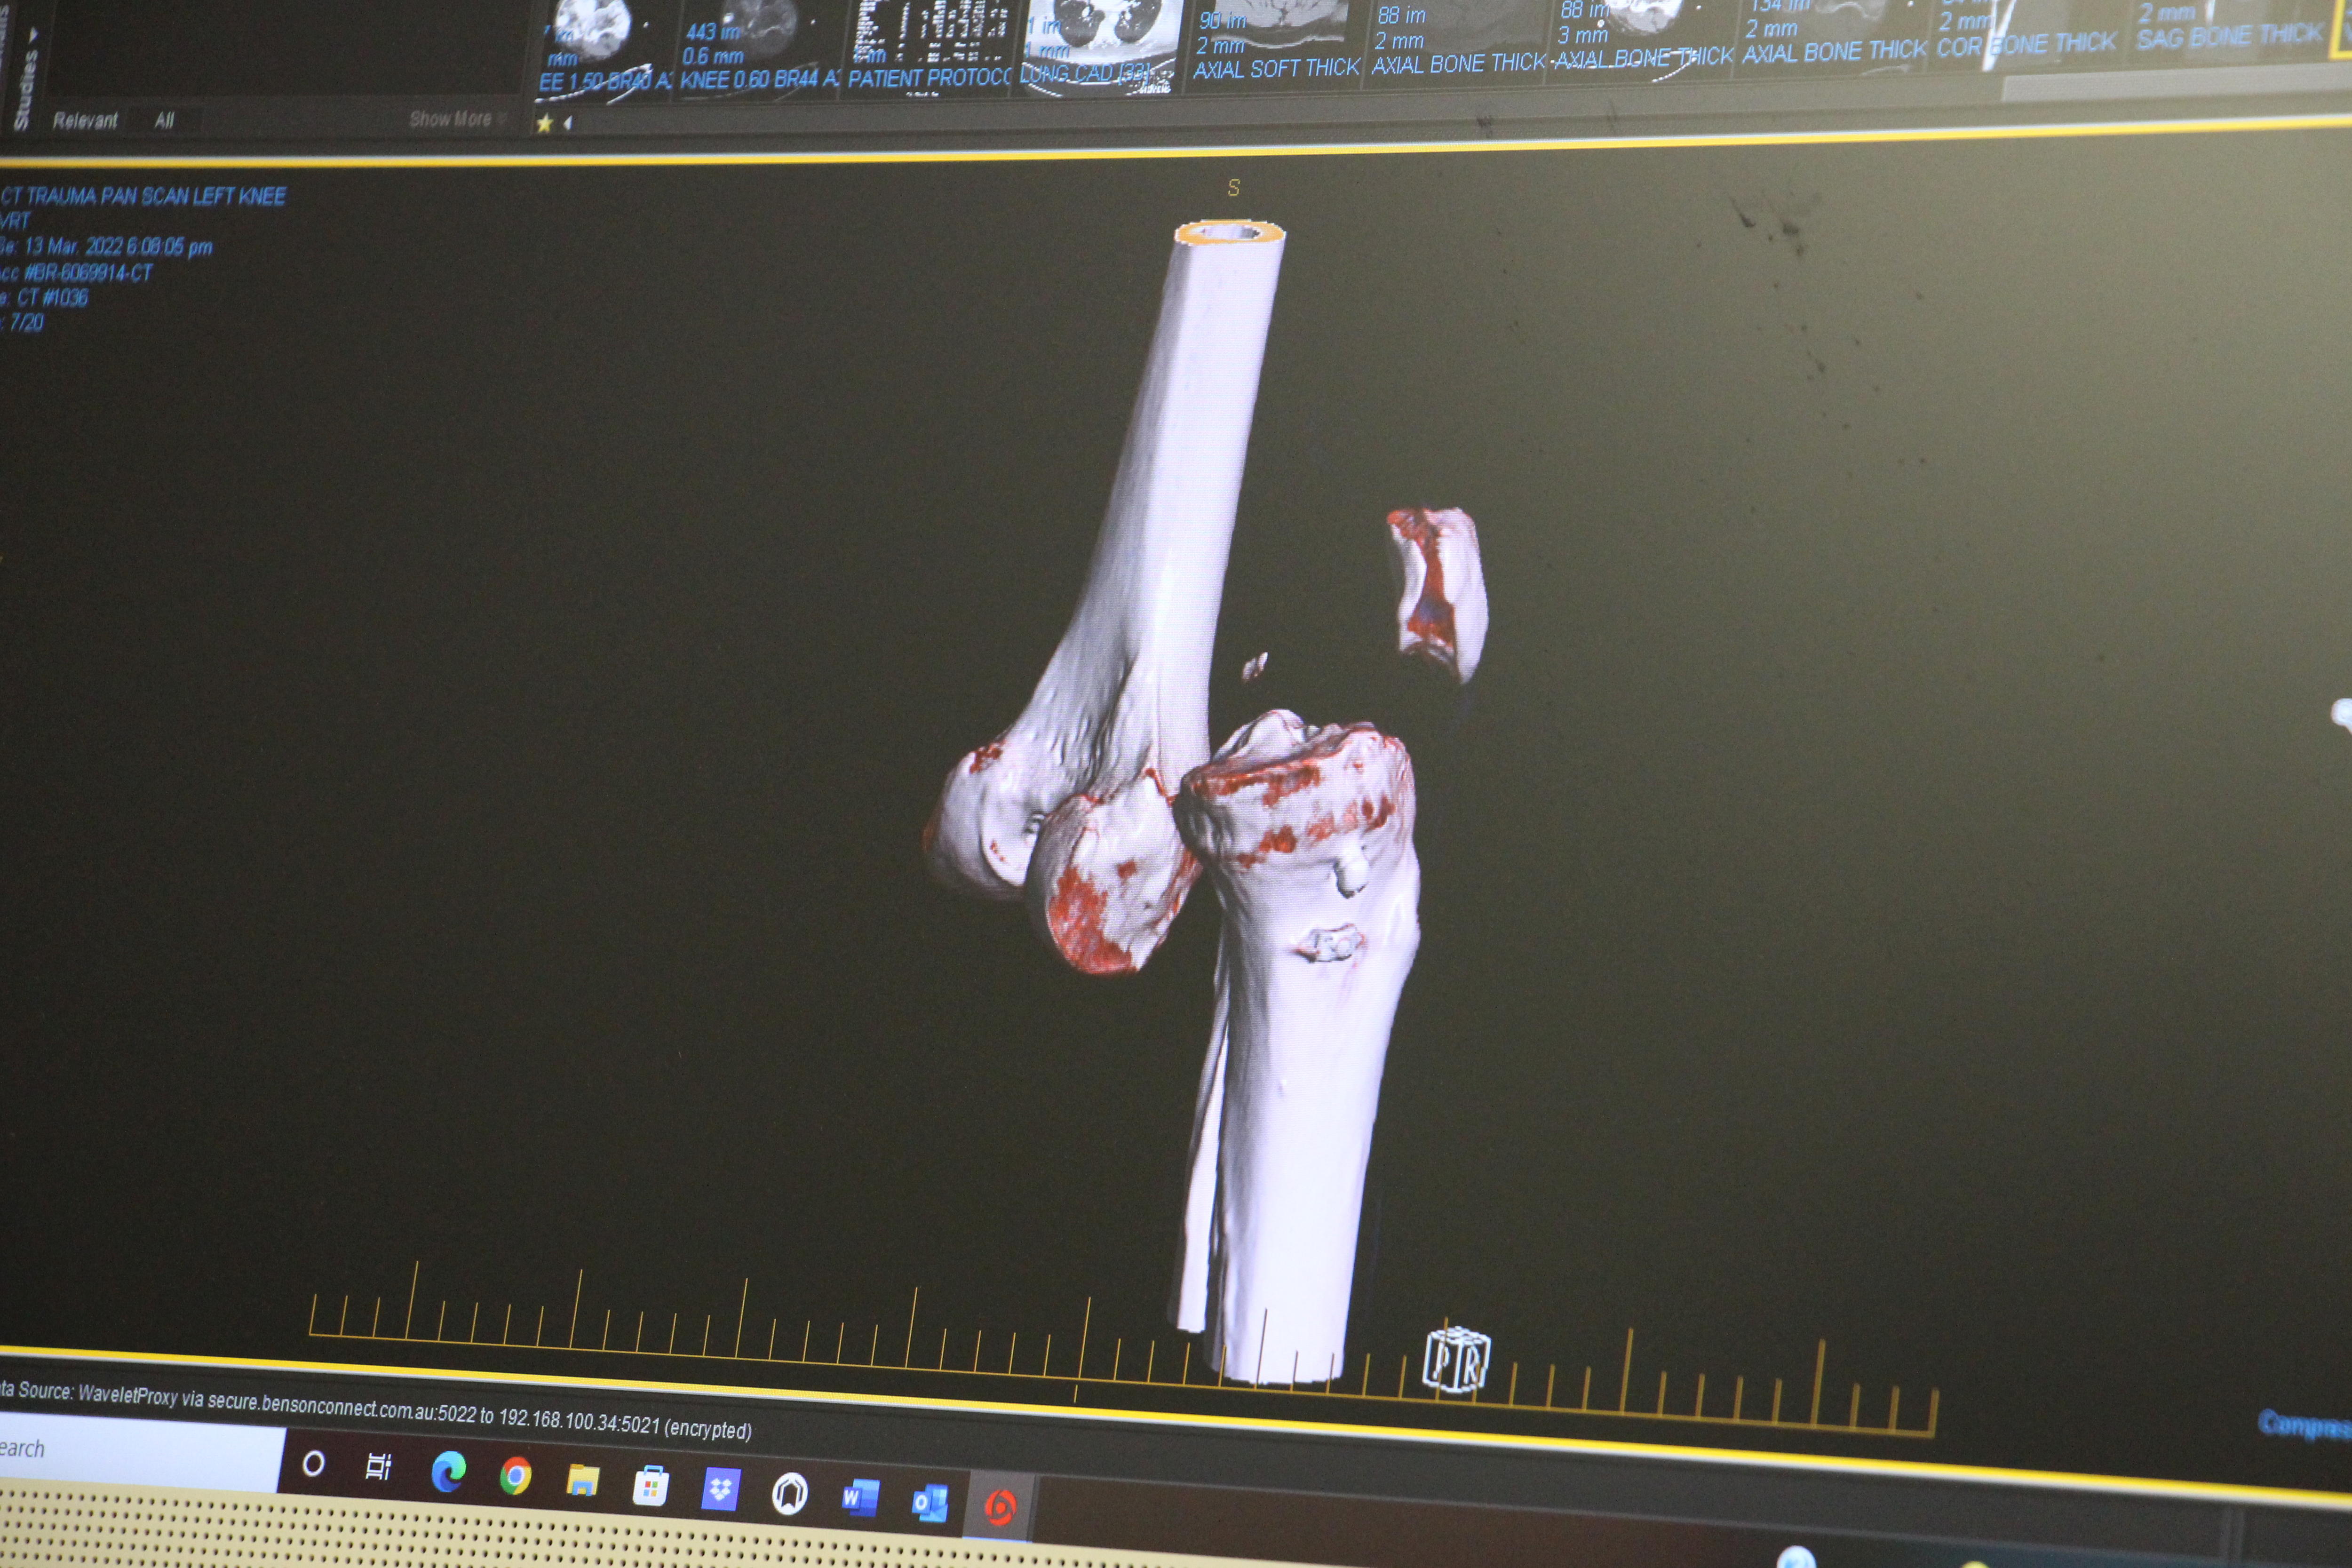
Task: Switch to the Relevant studies tab
Action: pyautogui.click(x=85, y=121)
